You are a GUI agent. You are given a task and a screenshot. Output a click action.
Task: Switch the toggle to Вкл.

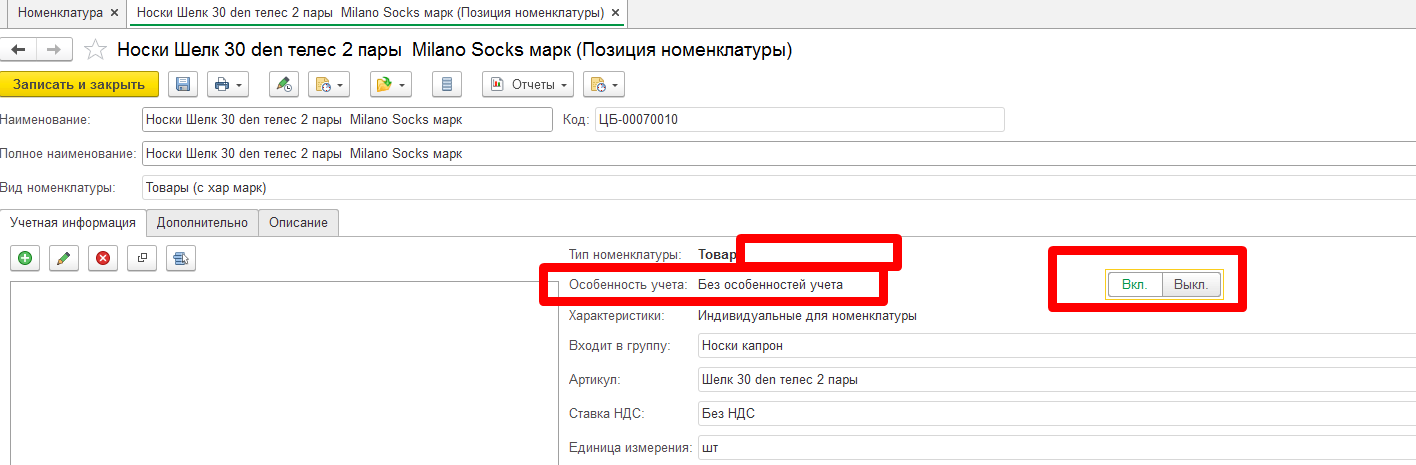(1135, 284)
